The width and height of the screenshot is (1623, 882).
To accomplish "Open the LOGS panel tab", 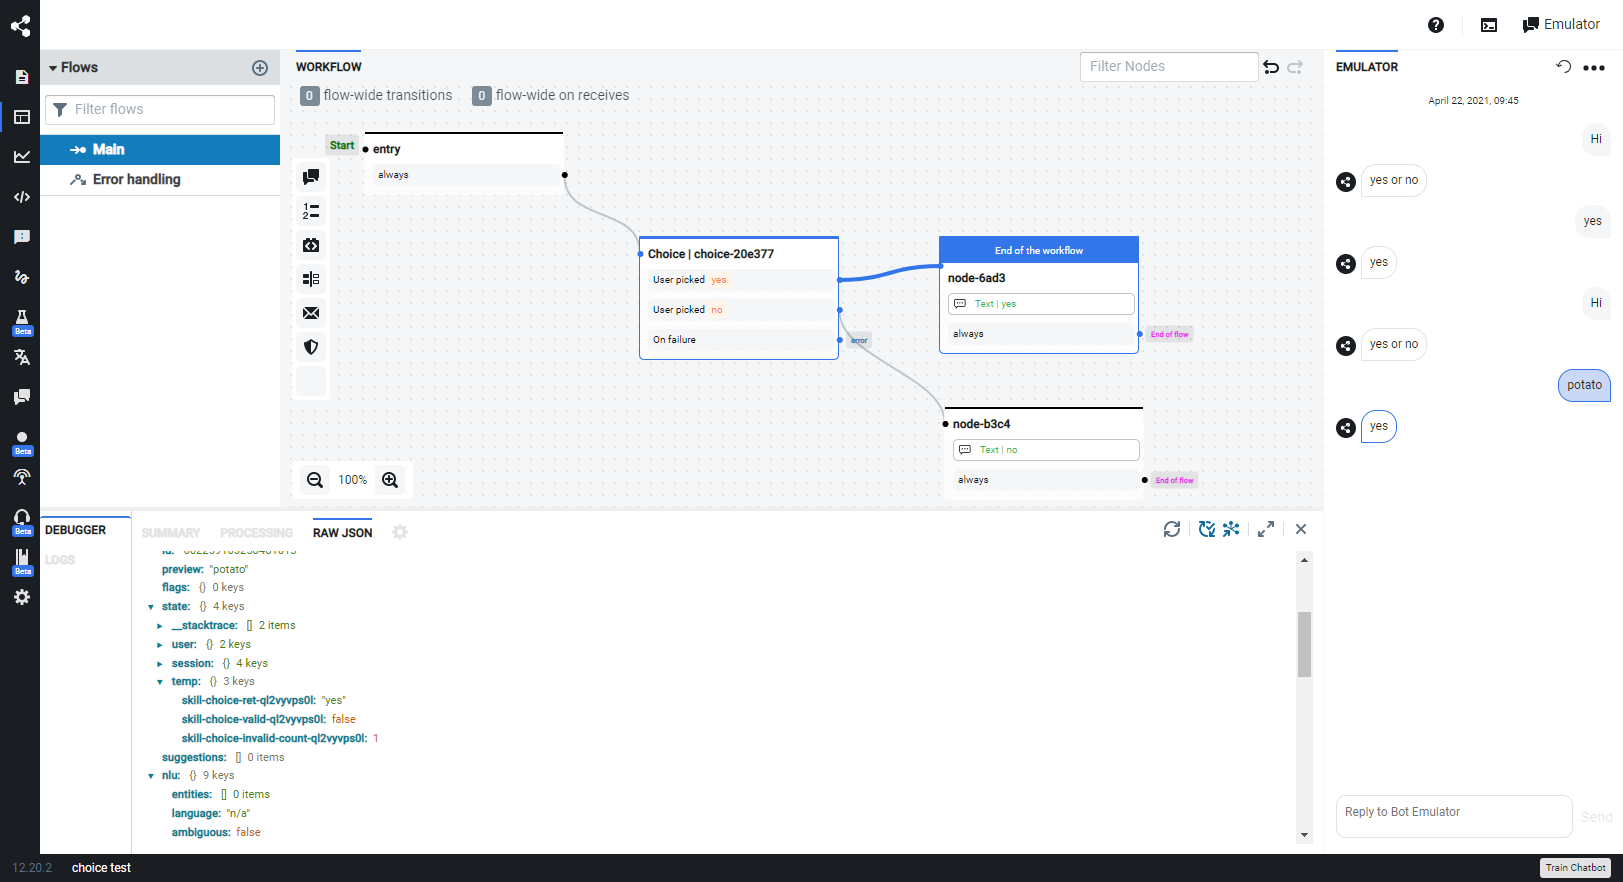I will 60,560.
